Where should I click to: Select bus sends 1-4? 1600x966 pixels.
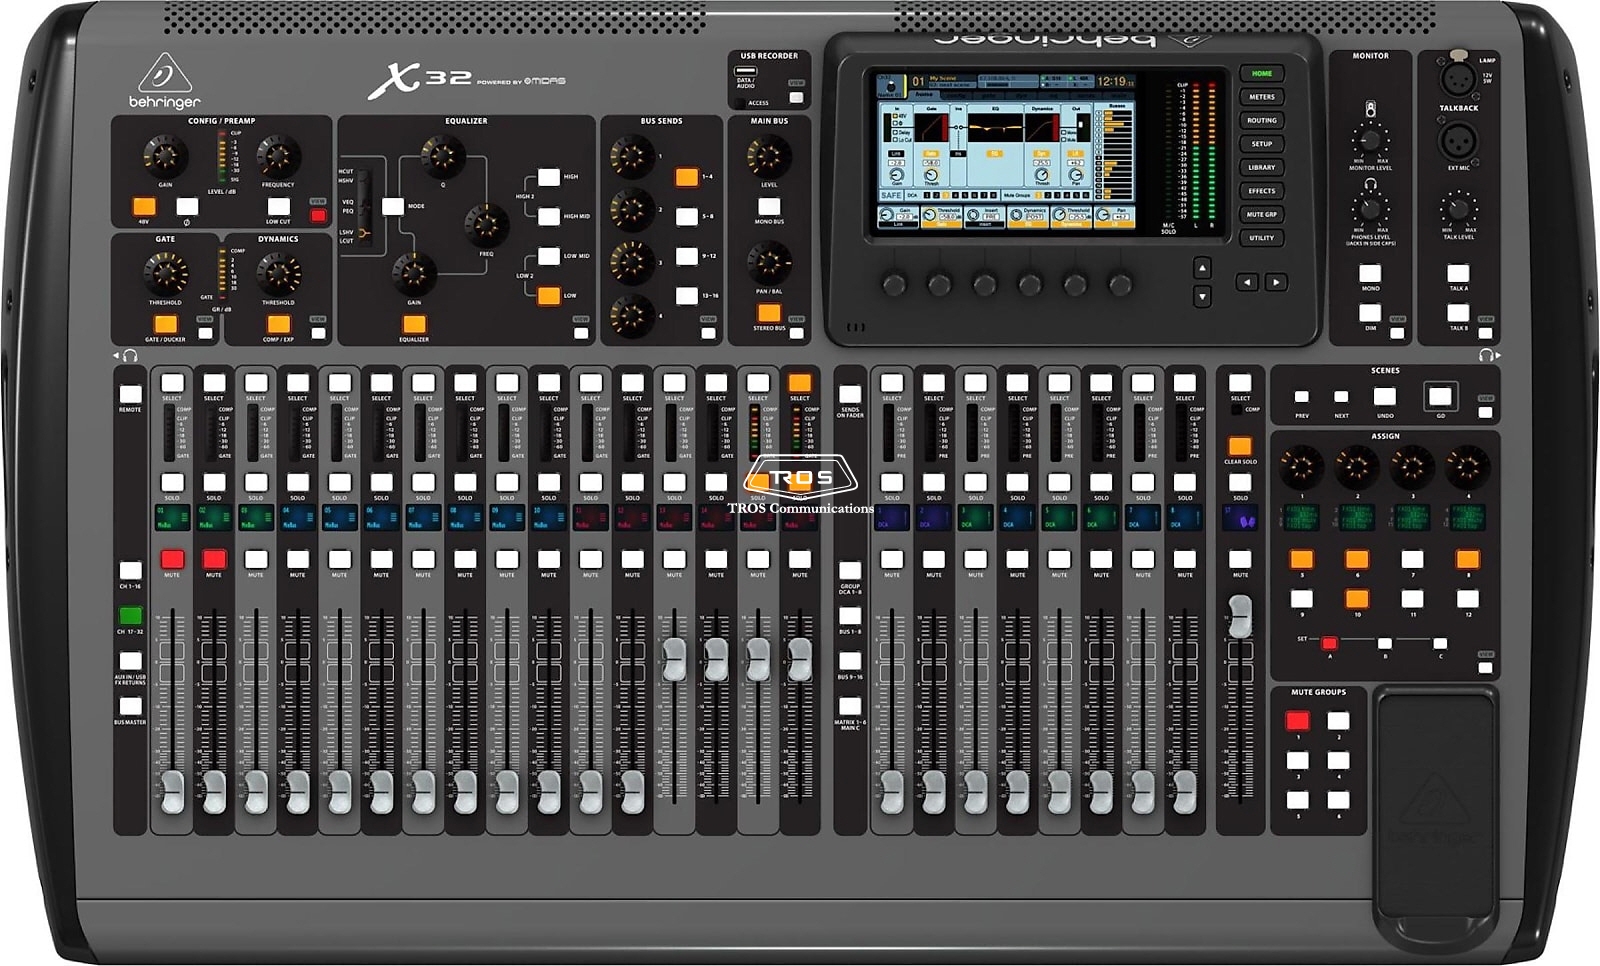coord(686,177)
